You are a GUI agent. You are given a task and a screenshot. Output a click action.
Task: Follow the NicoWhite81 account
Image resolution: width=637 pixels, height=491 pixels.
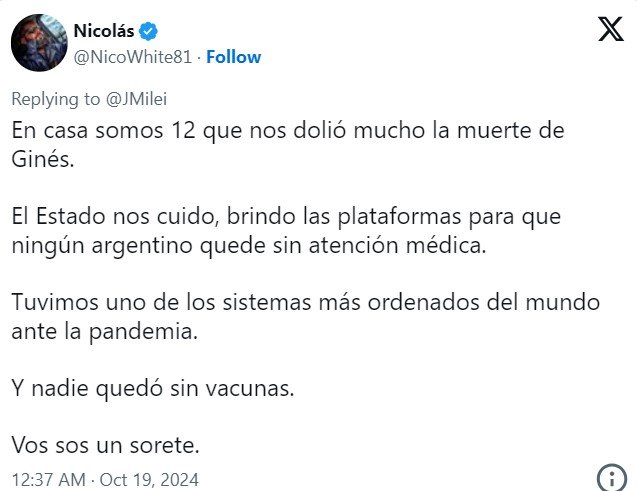click(x=233, y=57)
